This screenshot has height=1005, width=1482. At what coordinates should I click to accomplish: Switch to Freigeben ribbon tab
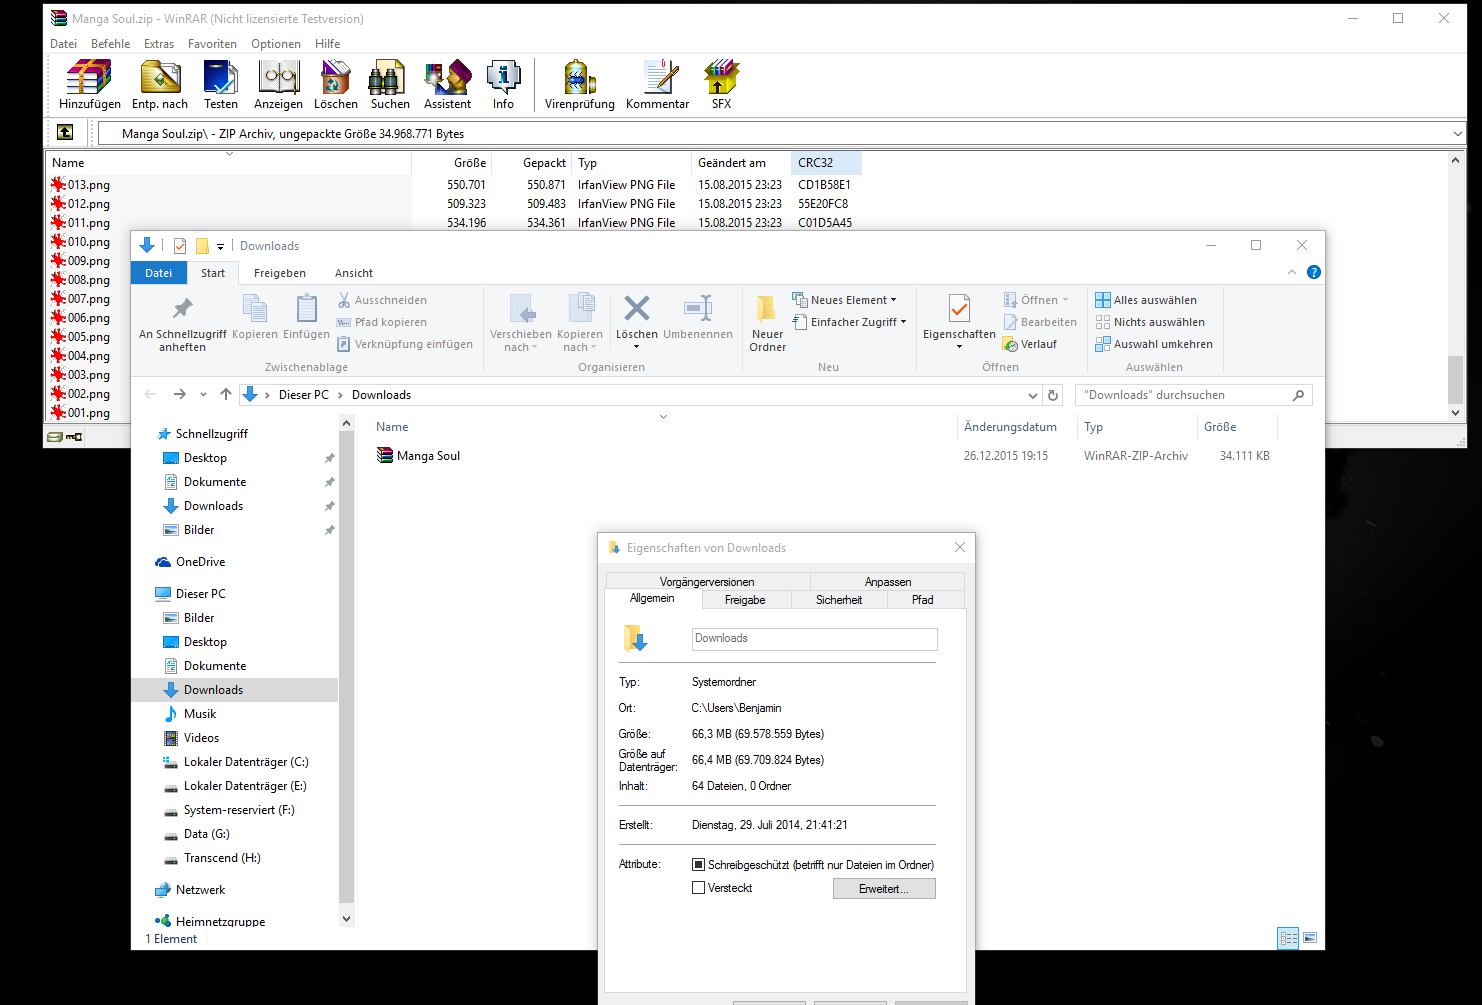coord(280,273)
